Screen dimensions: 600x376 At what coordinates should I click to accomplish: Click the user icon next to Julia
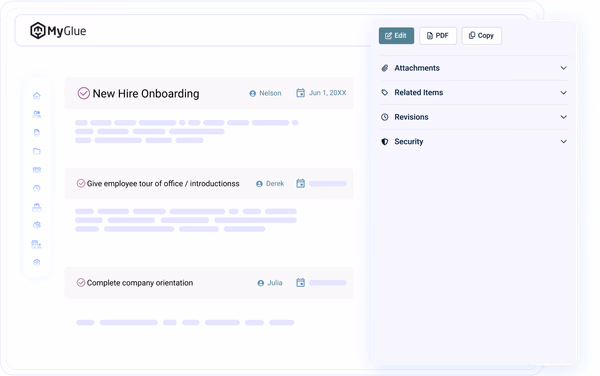[261, 283]
